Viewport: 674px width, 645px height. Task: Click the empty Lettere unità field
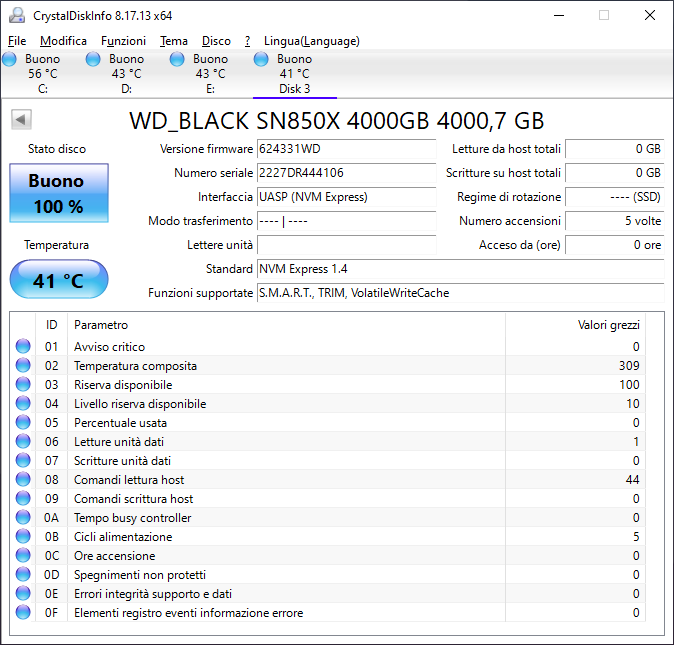(x=346, y=245)
